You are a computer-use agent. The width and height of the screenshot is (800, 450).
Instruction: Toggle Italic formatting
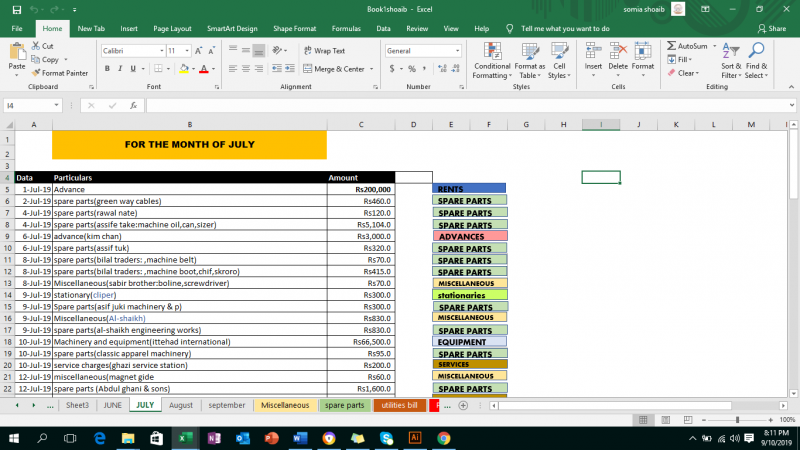click(x=120, y=69)
